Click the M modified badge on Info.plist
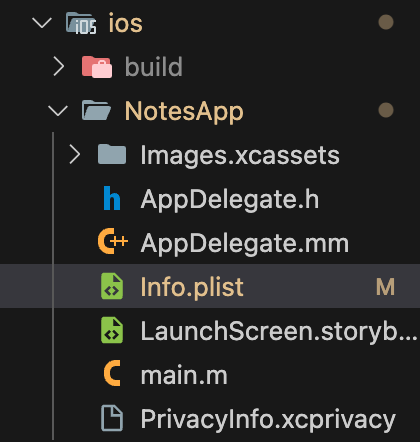This screenshot has width=420, height=442. tap(385, 287)
